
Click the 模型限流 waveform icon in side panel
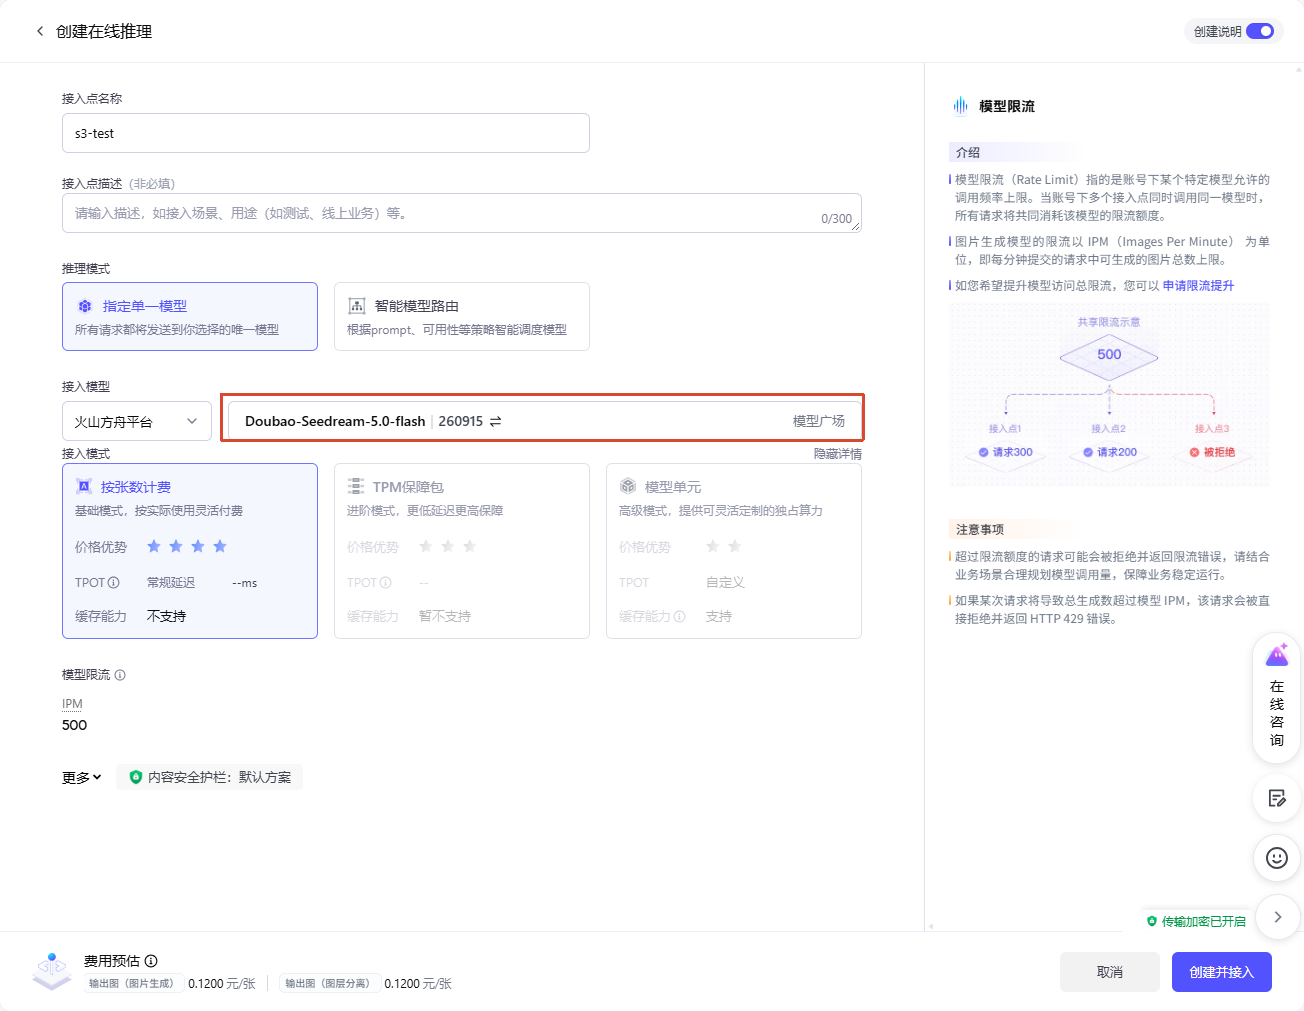pos(960,106)
